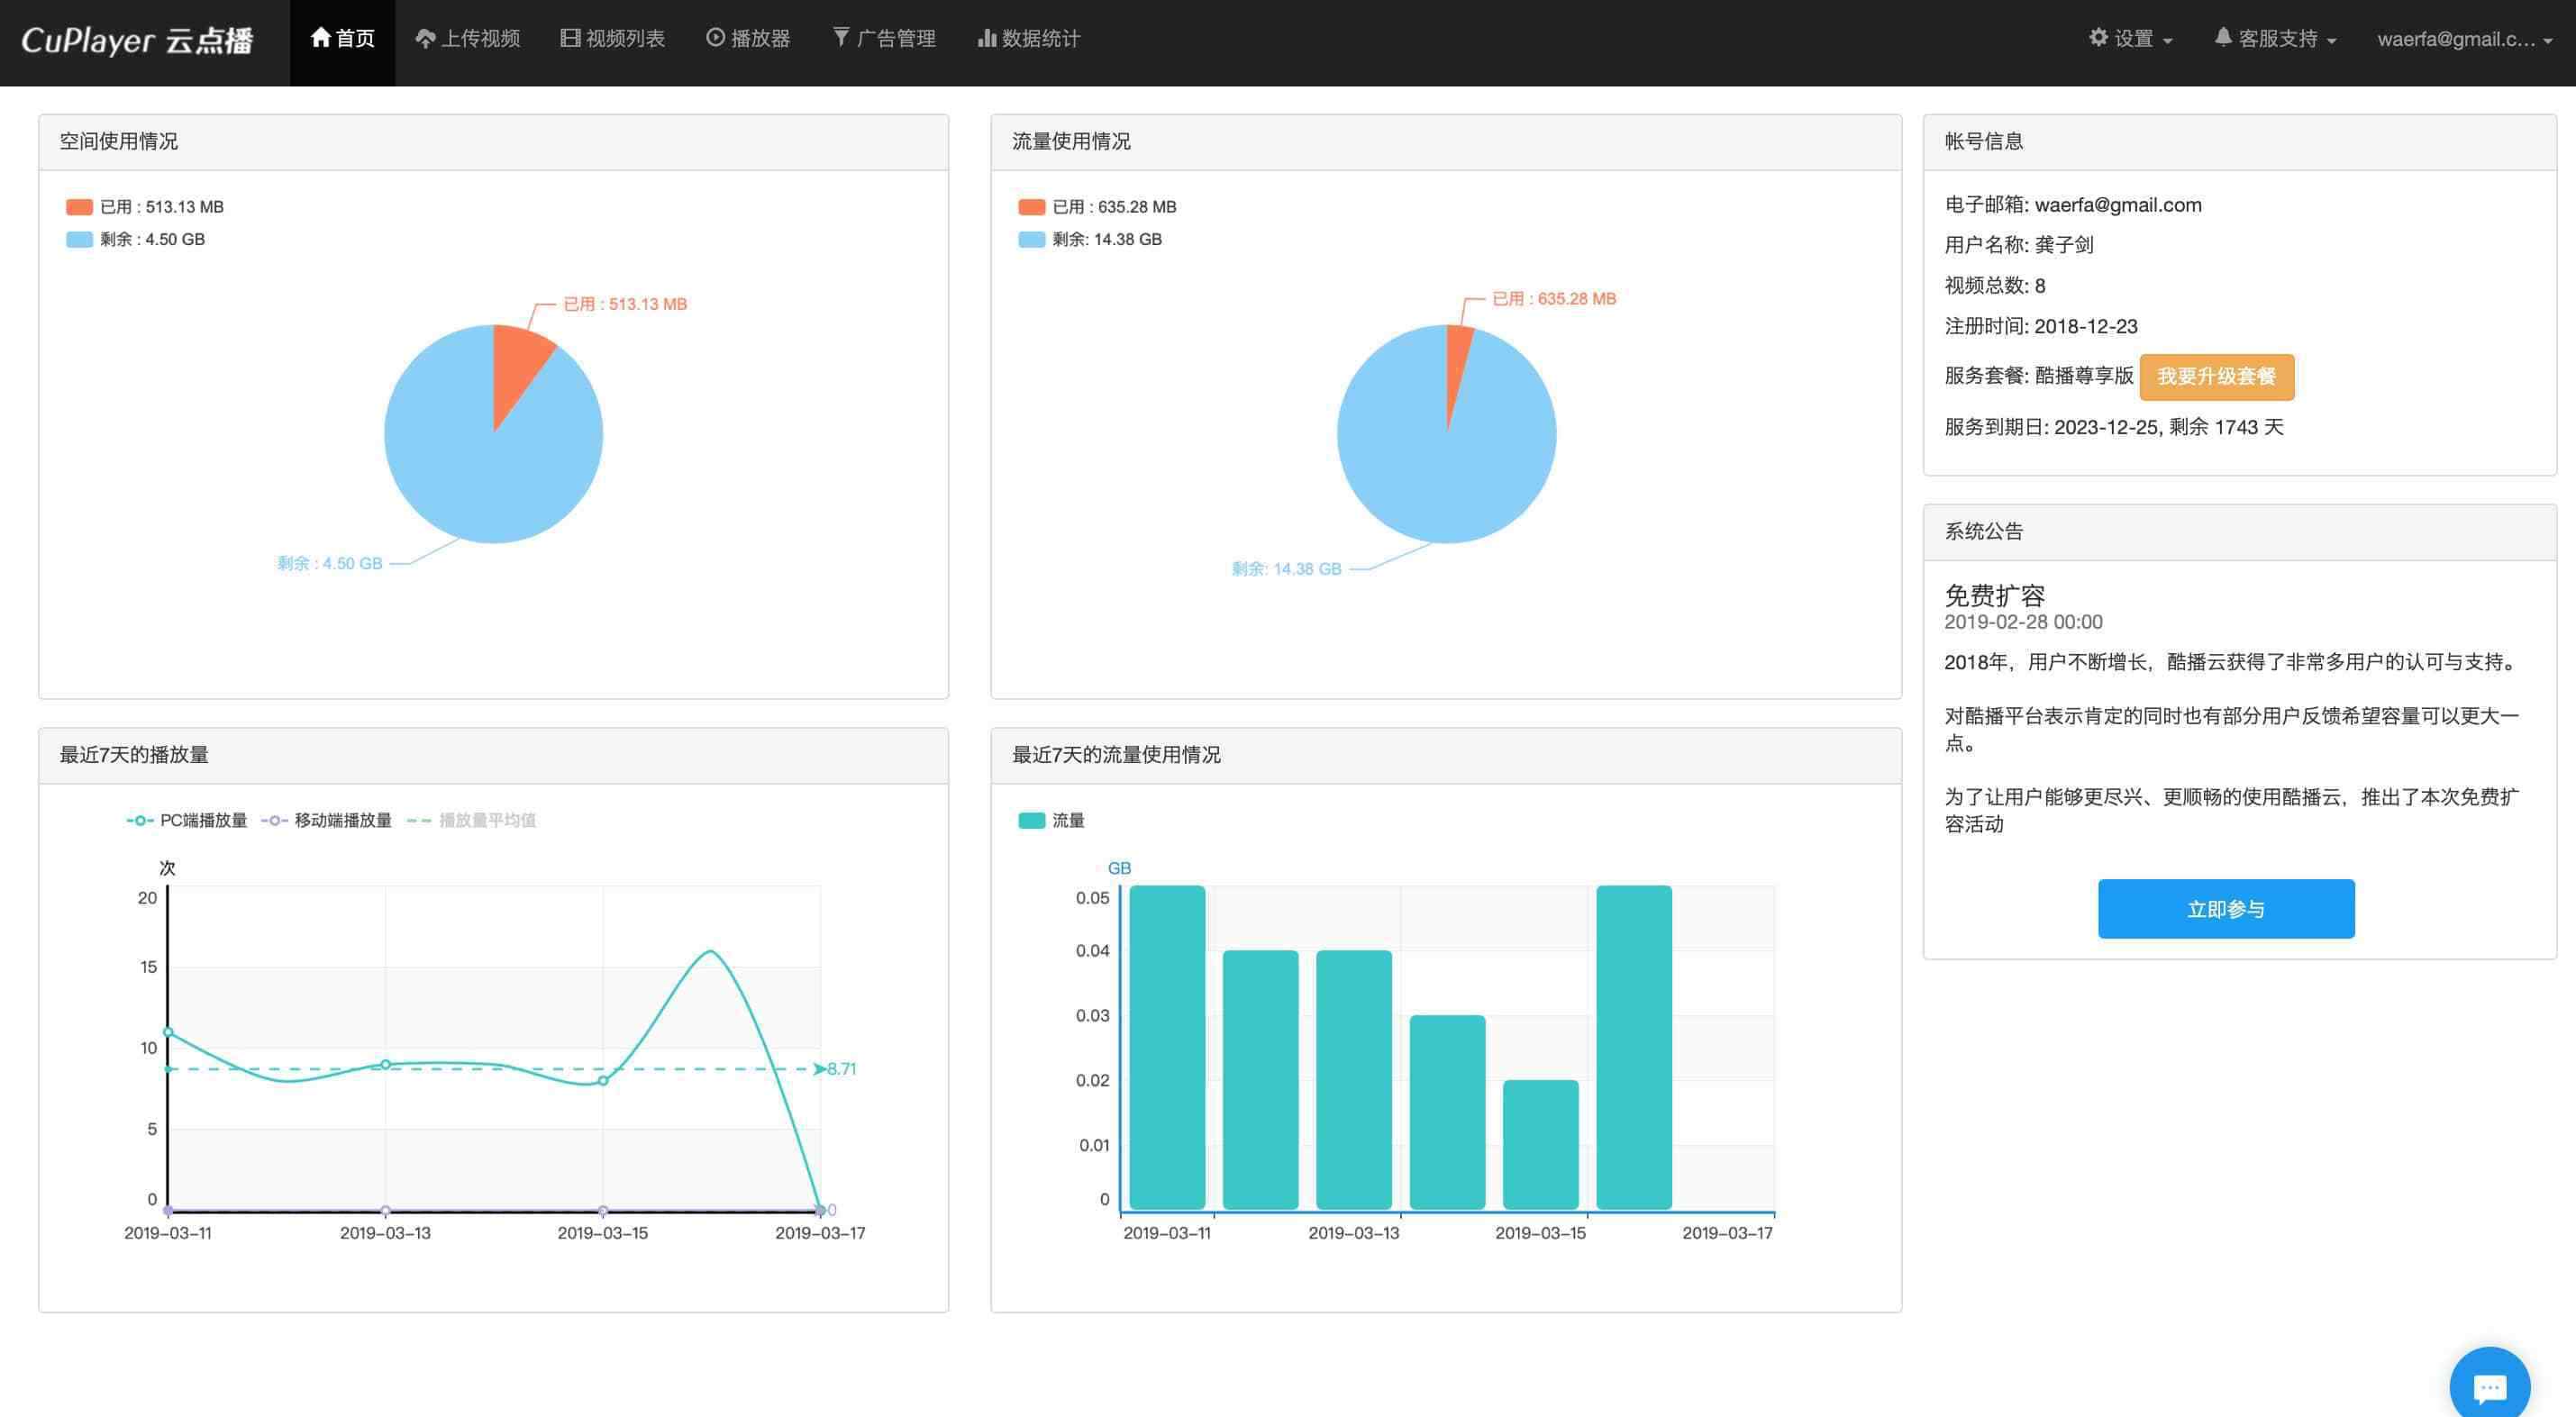Screen dimensions: 2576x1417
Task: Click the 2019-03-11 traffic bar
Action: click(x=1167, y=1047)
